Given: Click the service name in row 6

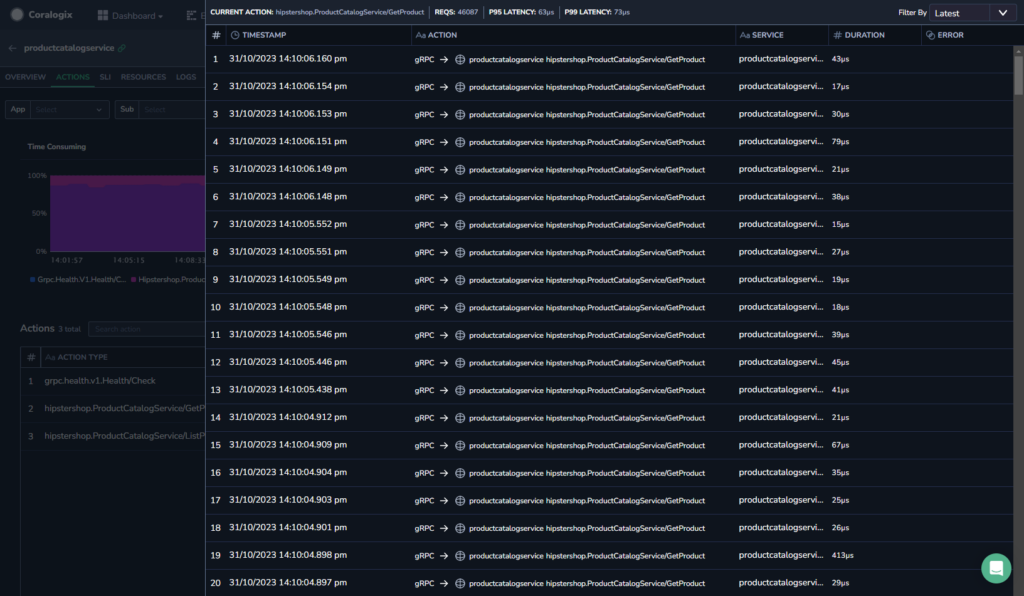Looking at the screenshot, I should 781,196.
